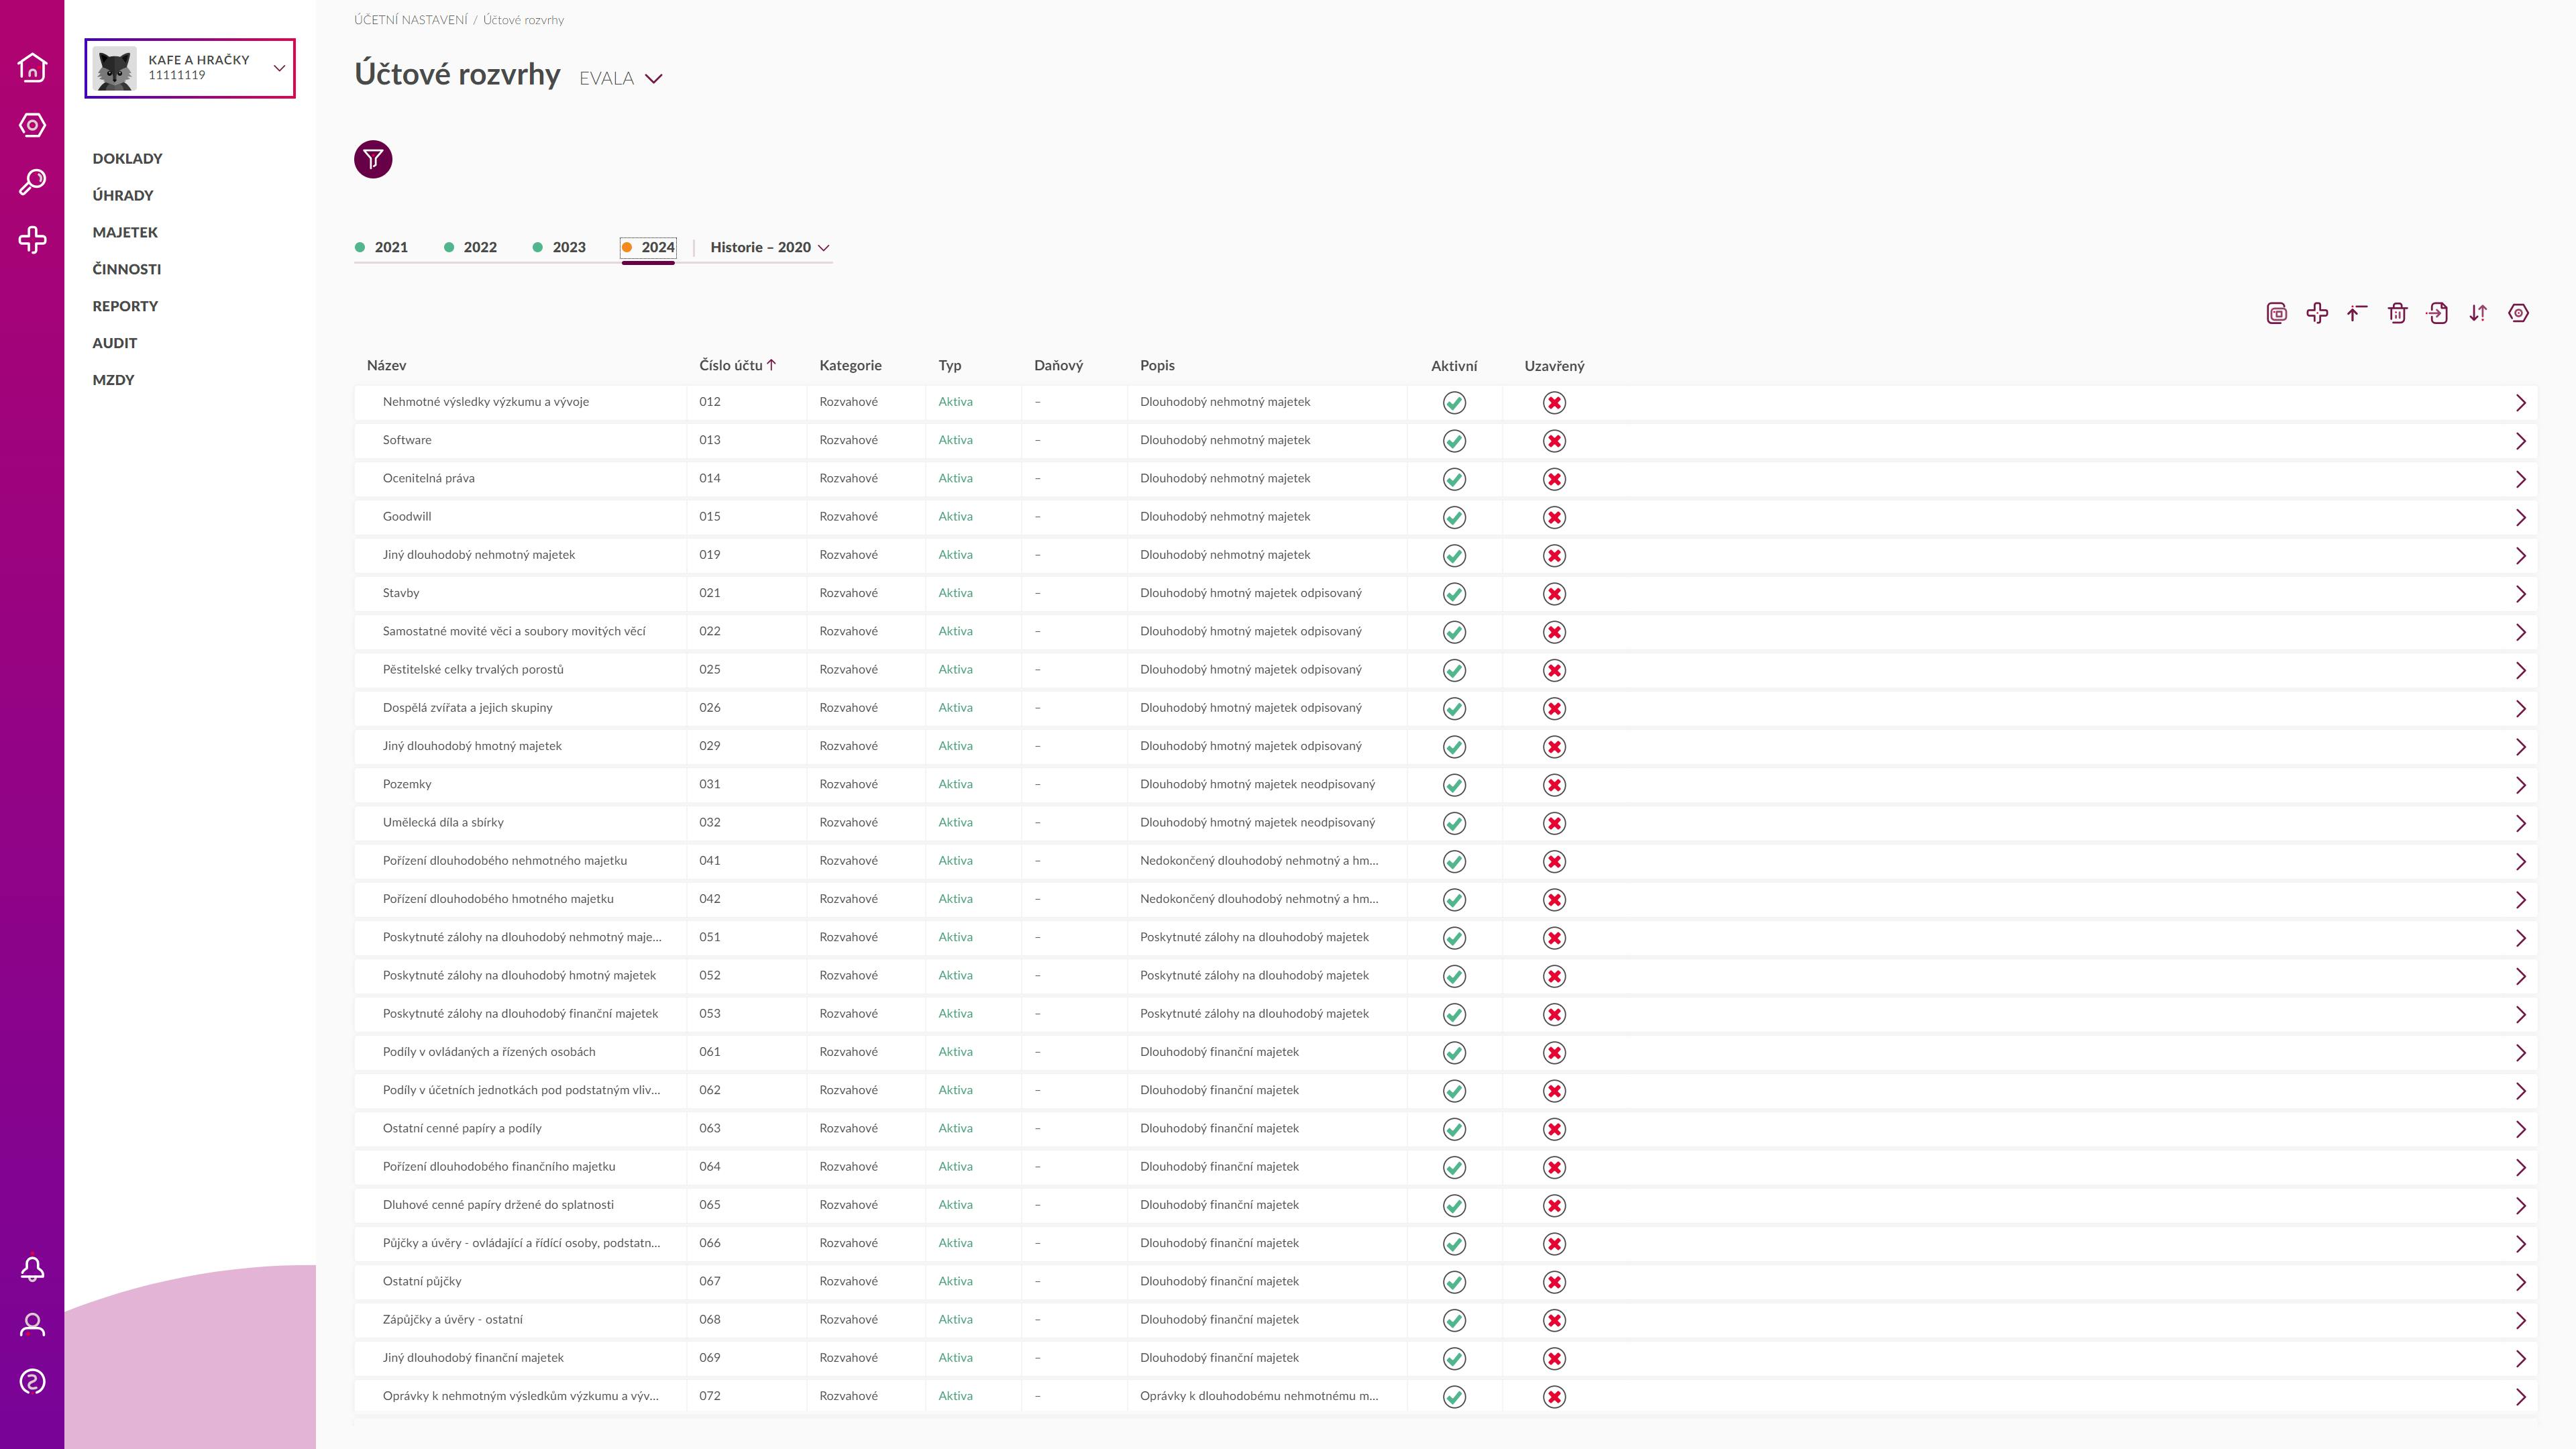Viewport: 2576px width, 1449px height.
Task: Open the AUDIT menu
Action: (x=115, y=343)
